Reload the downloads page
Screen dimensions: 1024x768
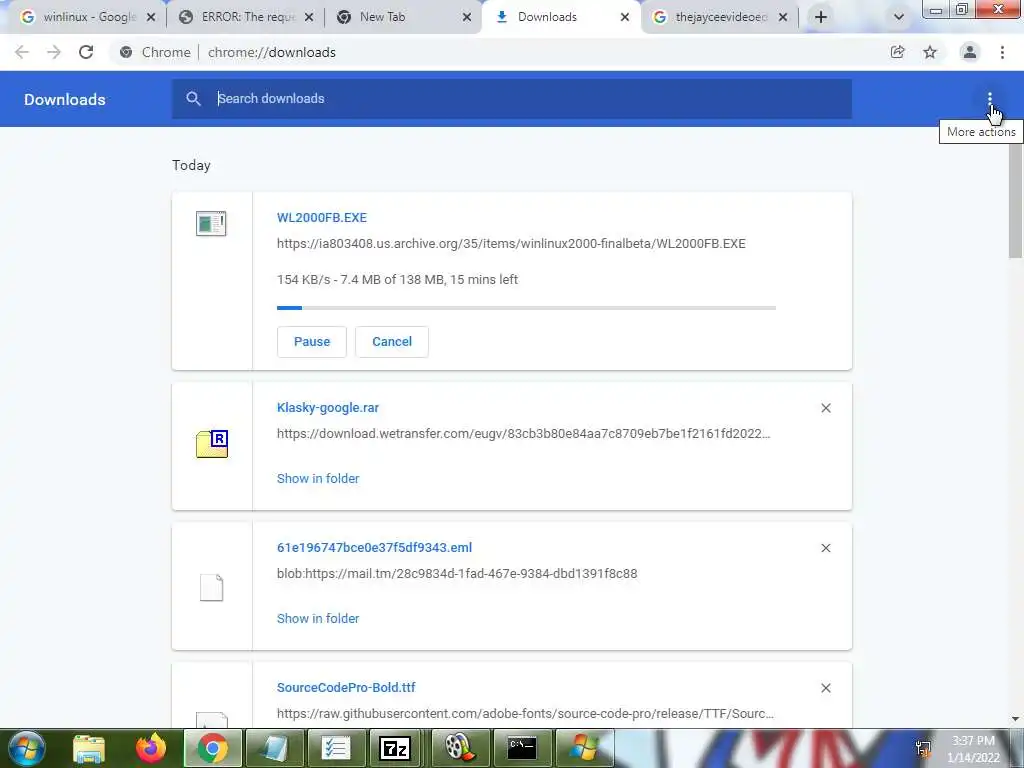point(86,52)
